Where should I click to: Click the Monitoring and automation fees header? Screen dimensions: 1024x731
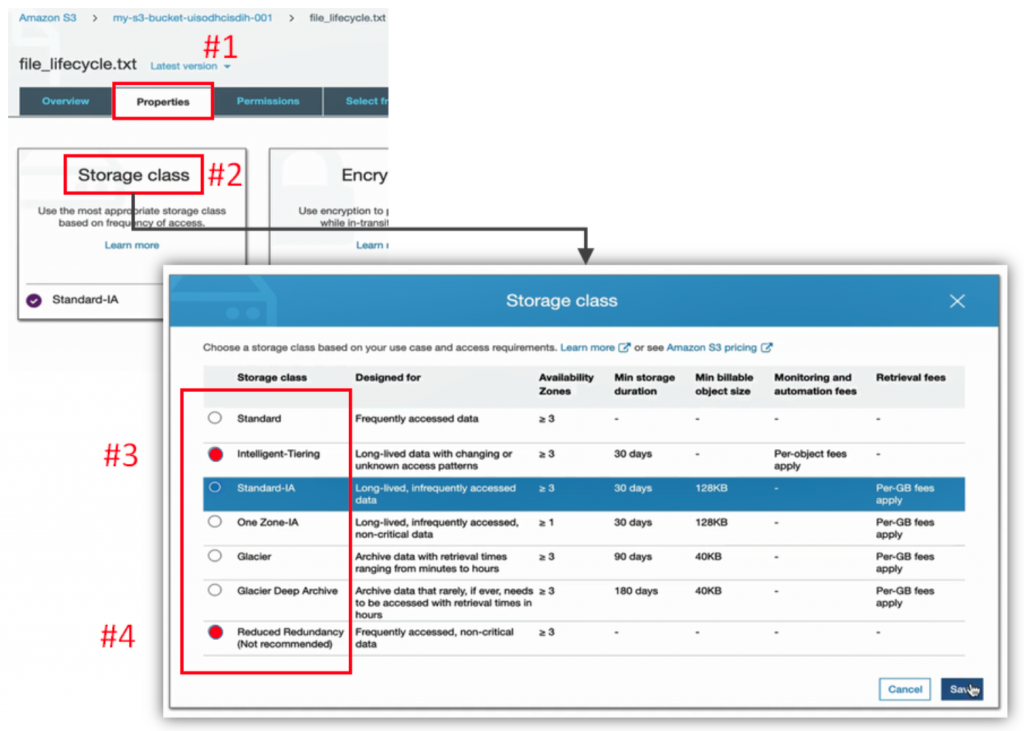point(815,384)
